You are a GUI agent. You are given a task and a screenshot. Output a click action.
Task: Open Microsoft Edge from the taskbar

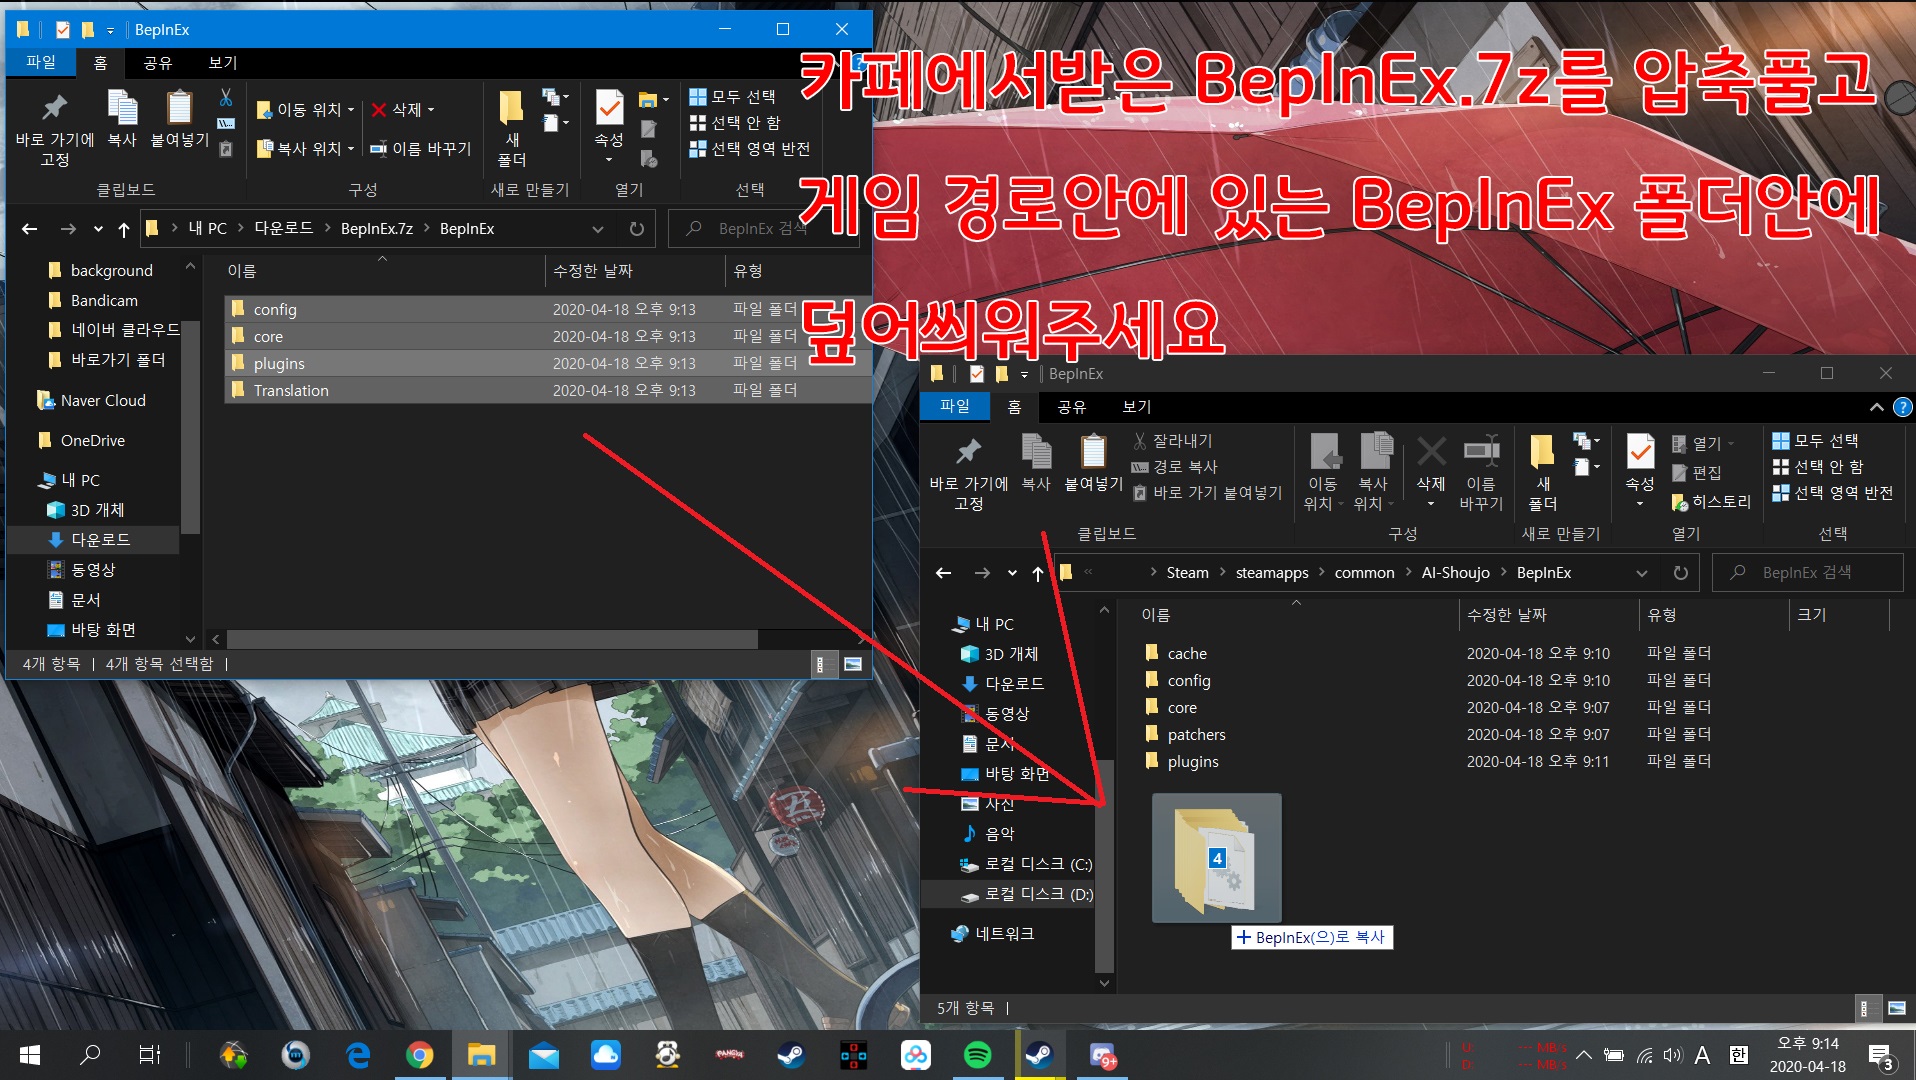(x=358, y=1055)
